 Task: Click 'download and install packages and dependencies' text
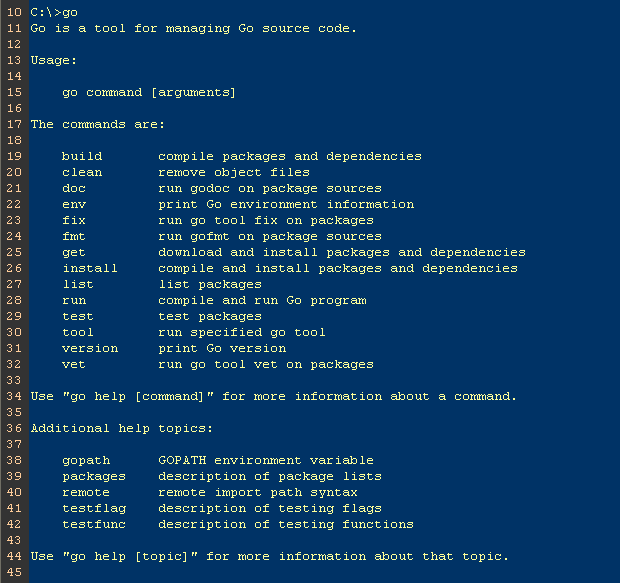(x=342, y=252)
